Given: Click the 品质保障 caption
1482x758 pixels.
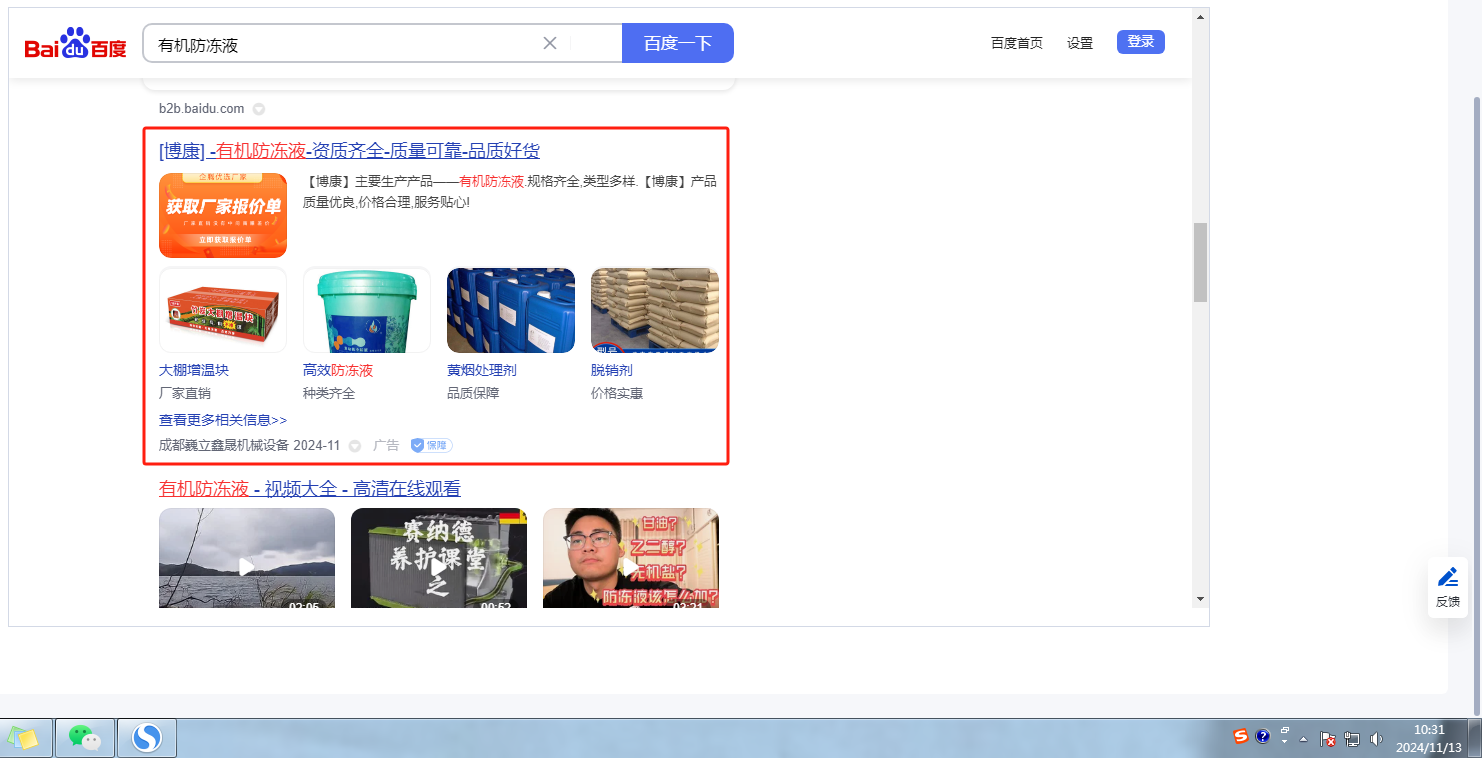Looking at the screenshot, I should coord(473,394).
